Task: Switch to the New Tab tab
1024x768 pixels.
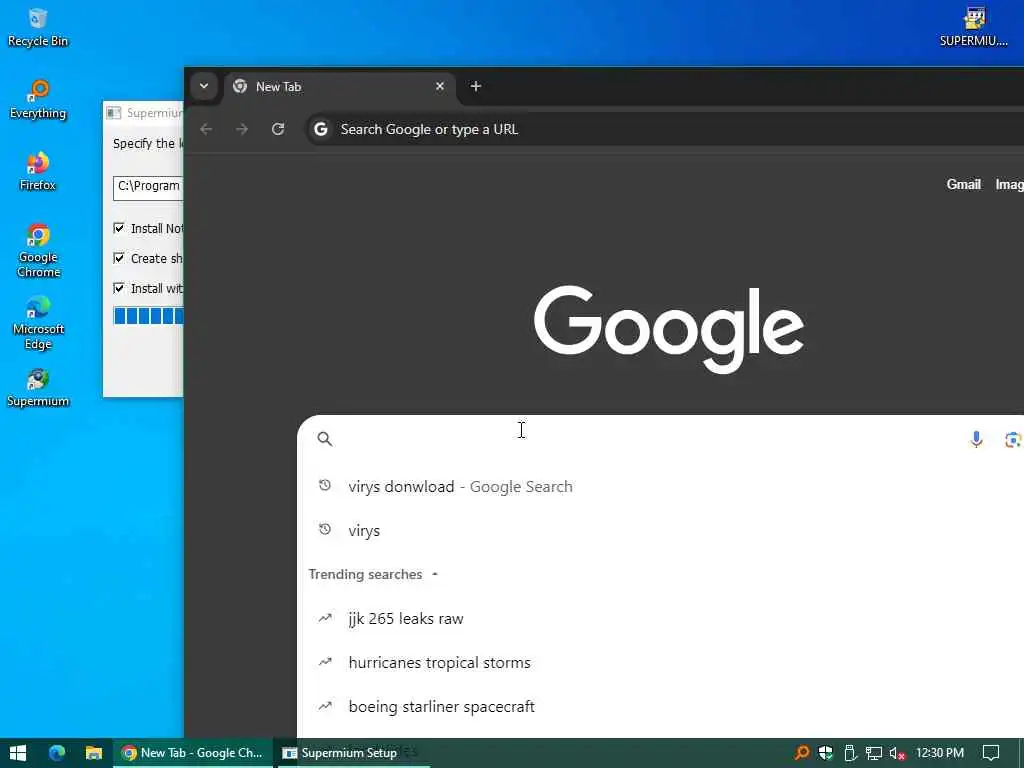Action: tap(340, 88)
